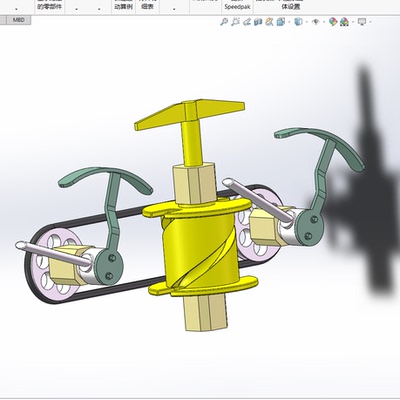This screenshot has width=400, height=400.
Task: Expand the Hide/Show Items dropdown arrow
Action: coord(324,22)
